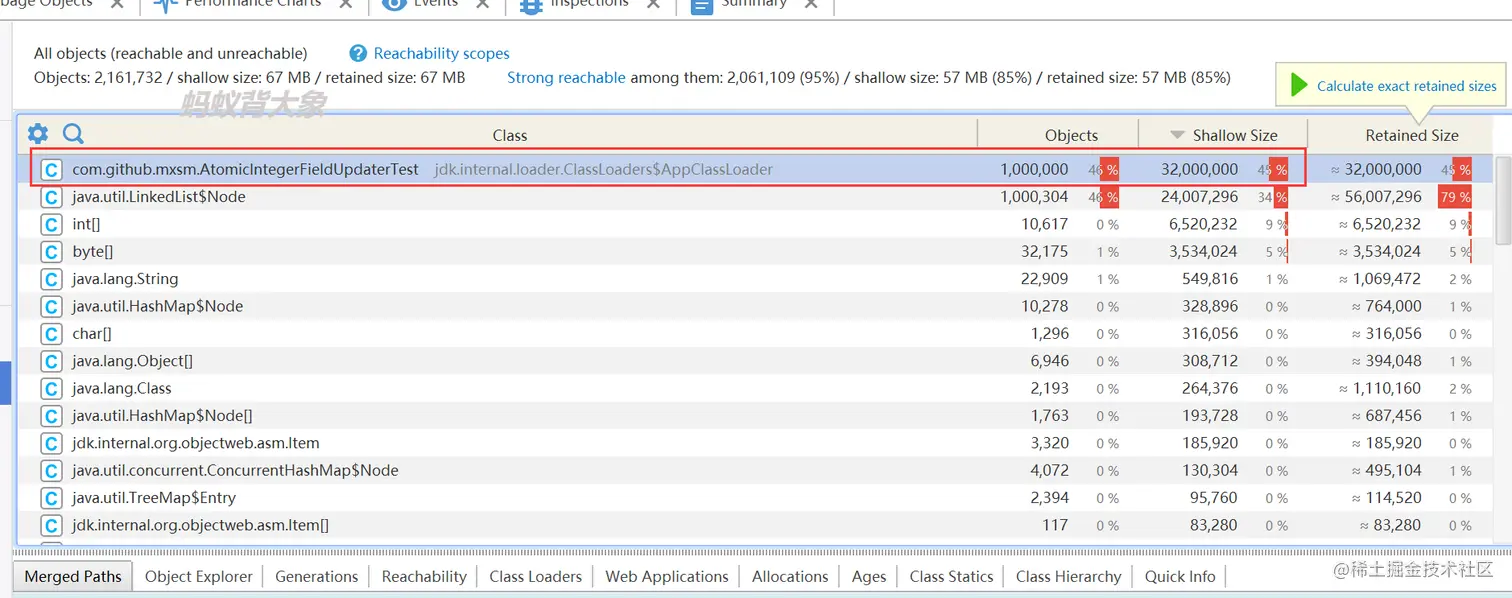Viewport: 1512px width, 598px height.
Task: Click the 10,617 objects count for int[]
Action: [x=1044, y=225]
